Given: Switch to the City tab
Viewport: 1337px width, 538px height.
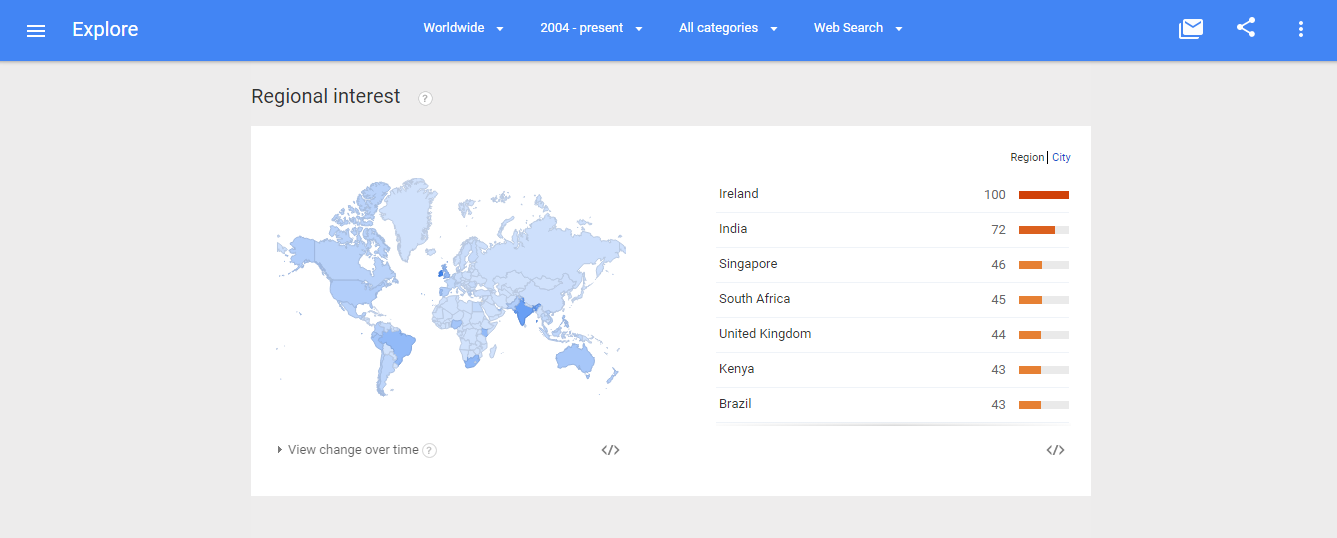Looking at the screenshot, I should [x=1061, y=157].
